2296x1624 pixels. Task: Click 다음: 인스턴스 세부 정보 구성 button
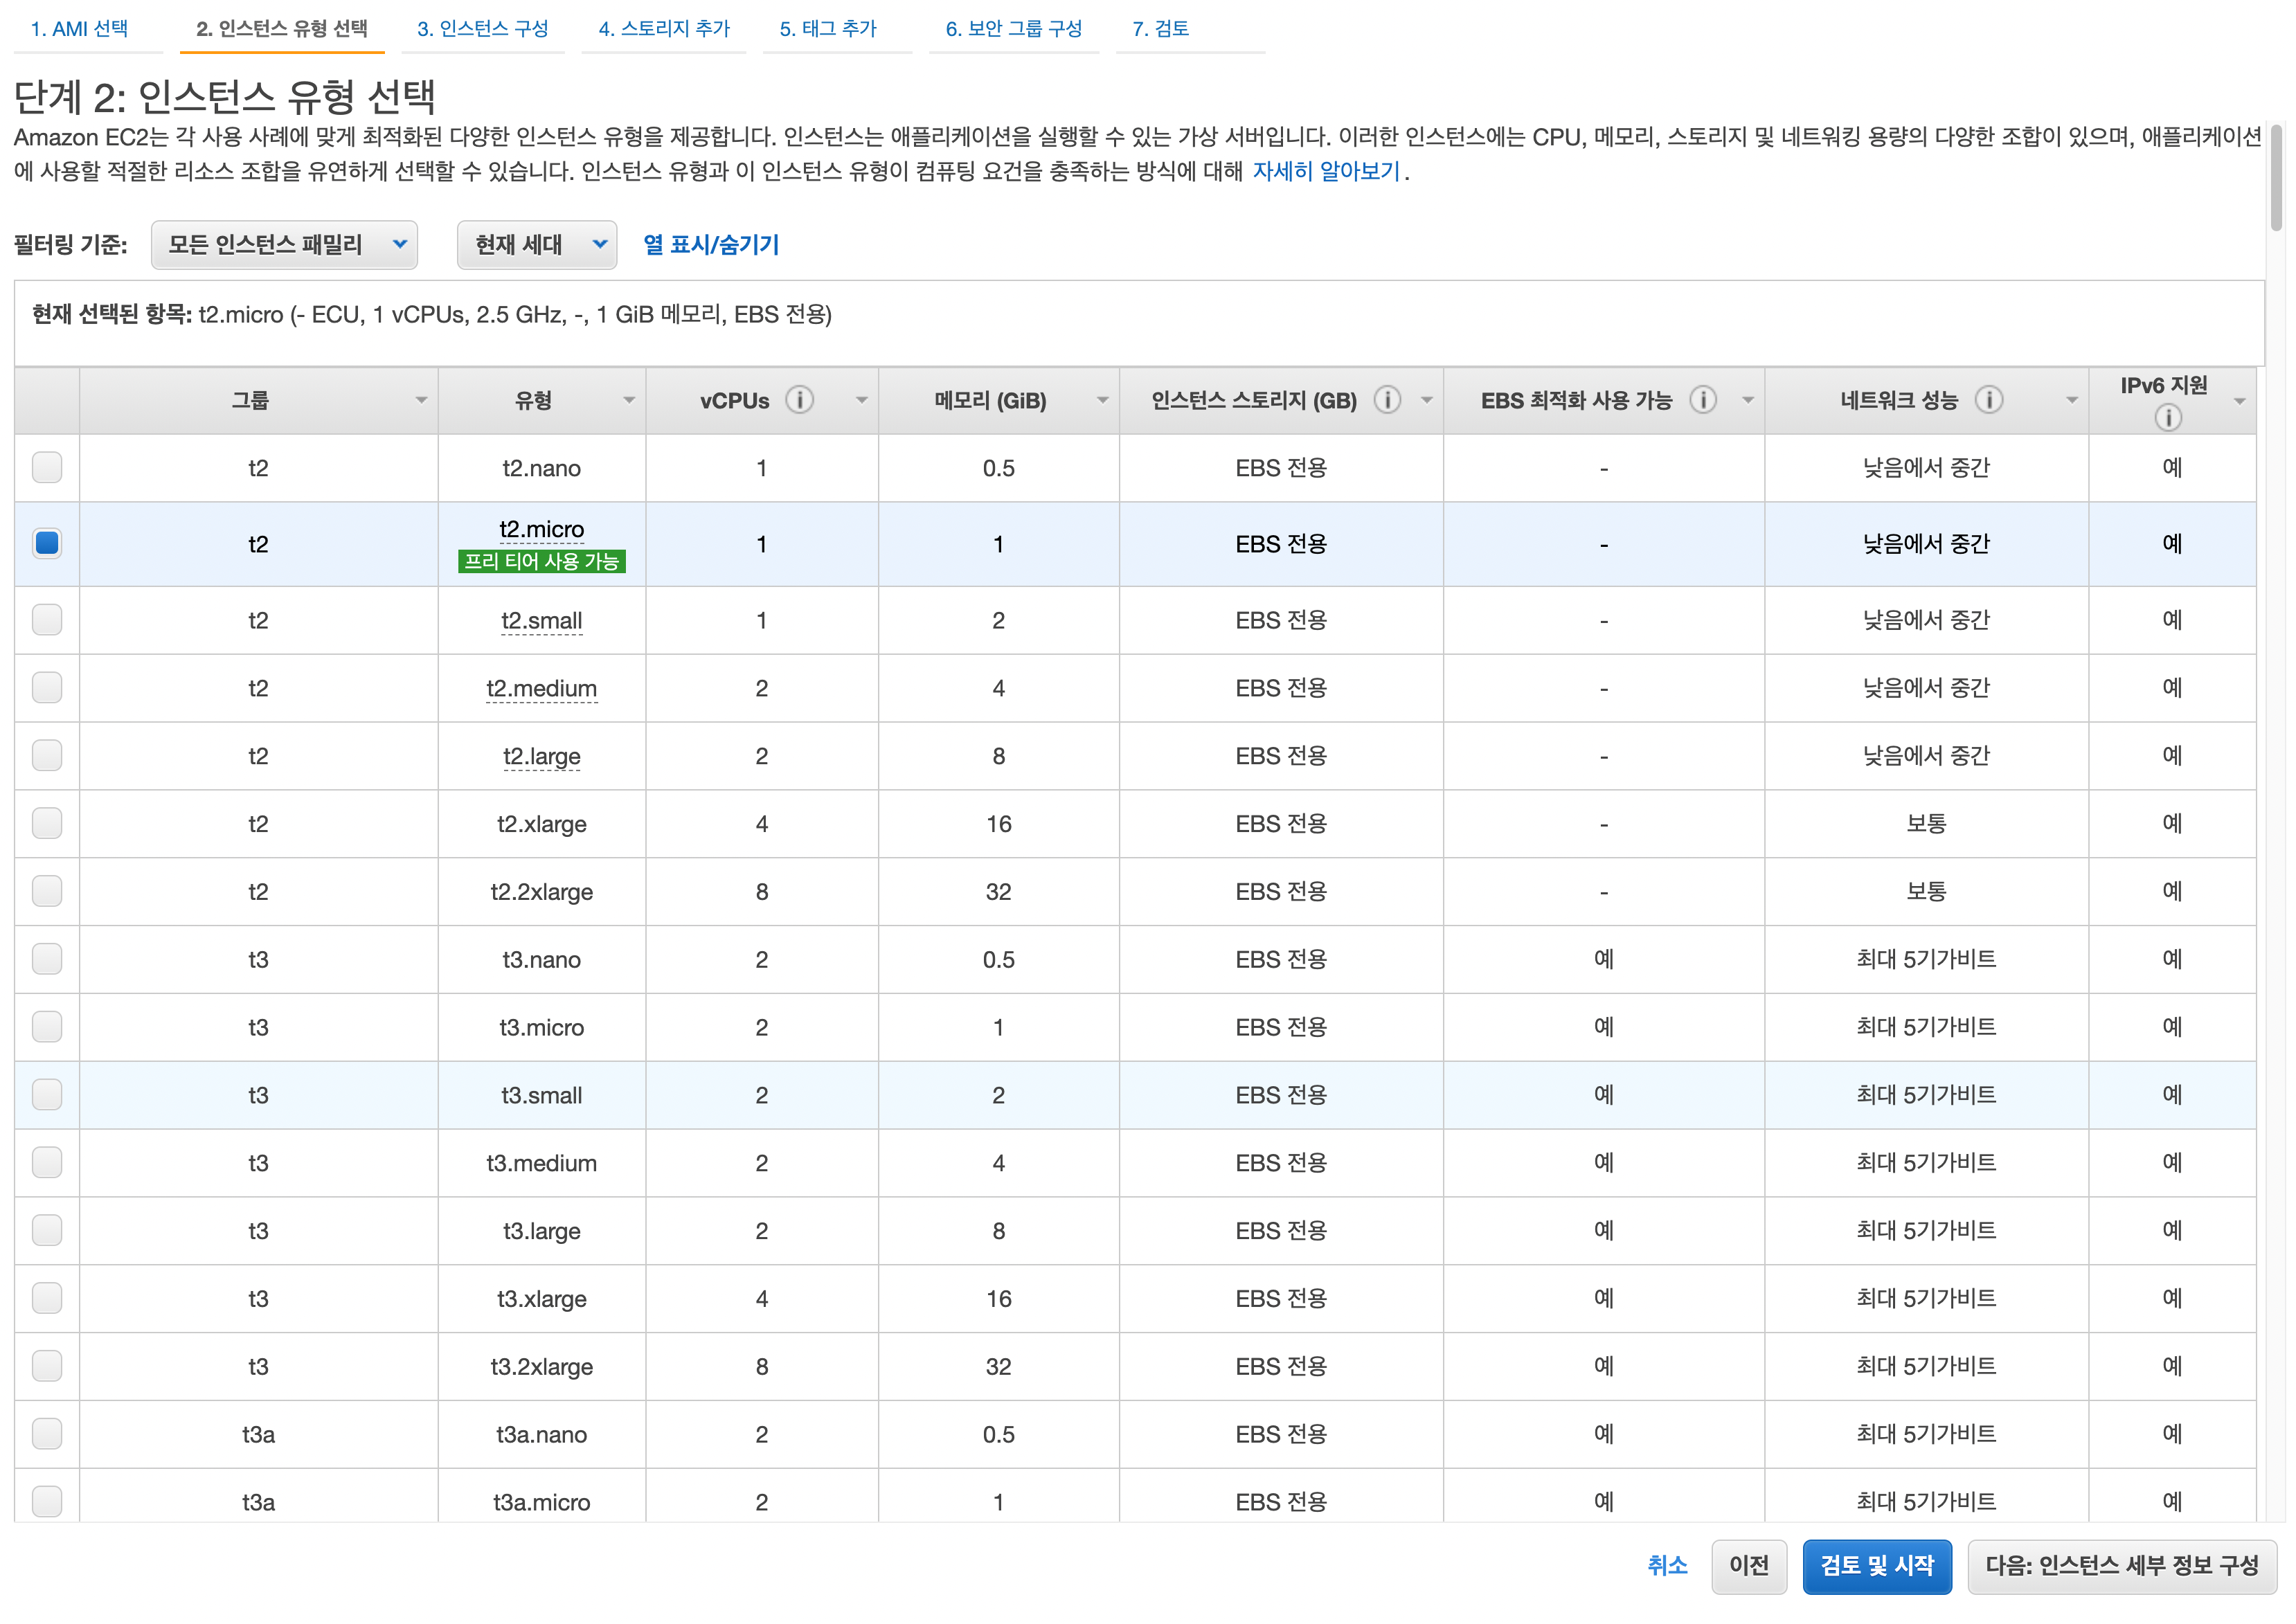point(2122,1566)
